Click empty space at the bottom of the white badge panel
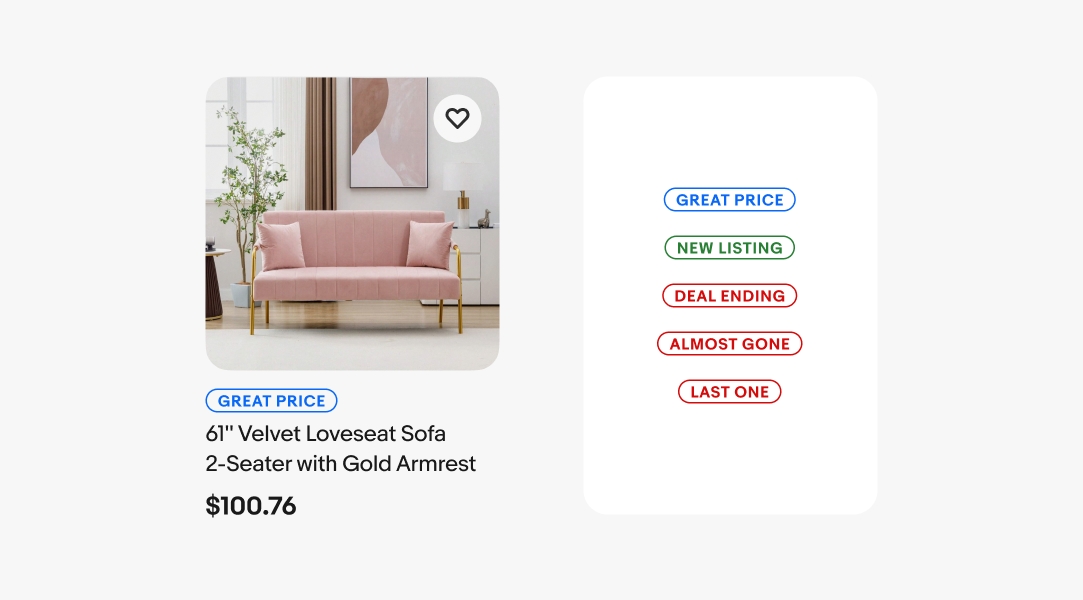 click(730, 470)
